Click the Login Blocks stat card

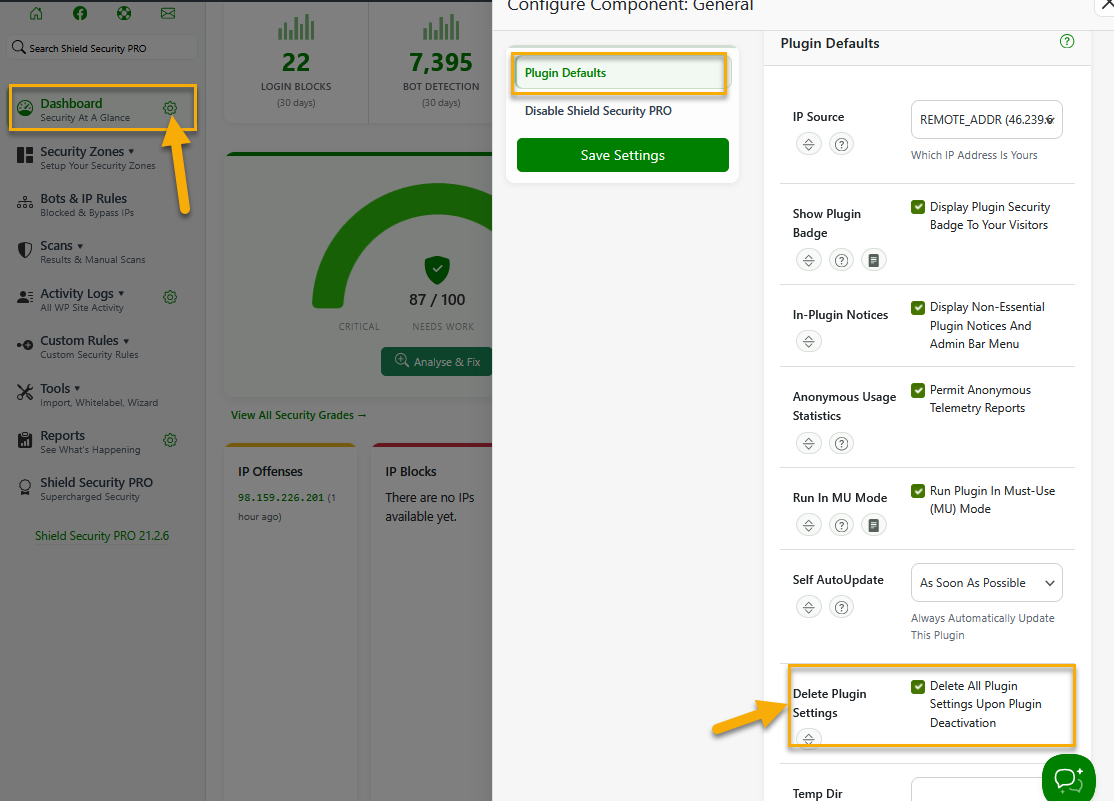click(x=296, y=63)
